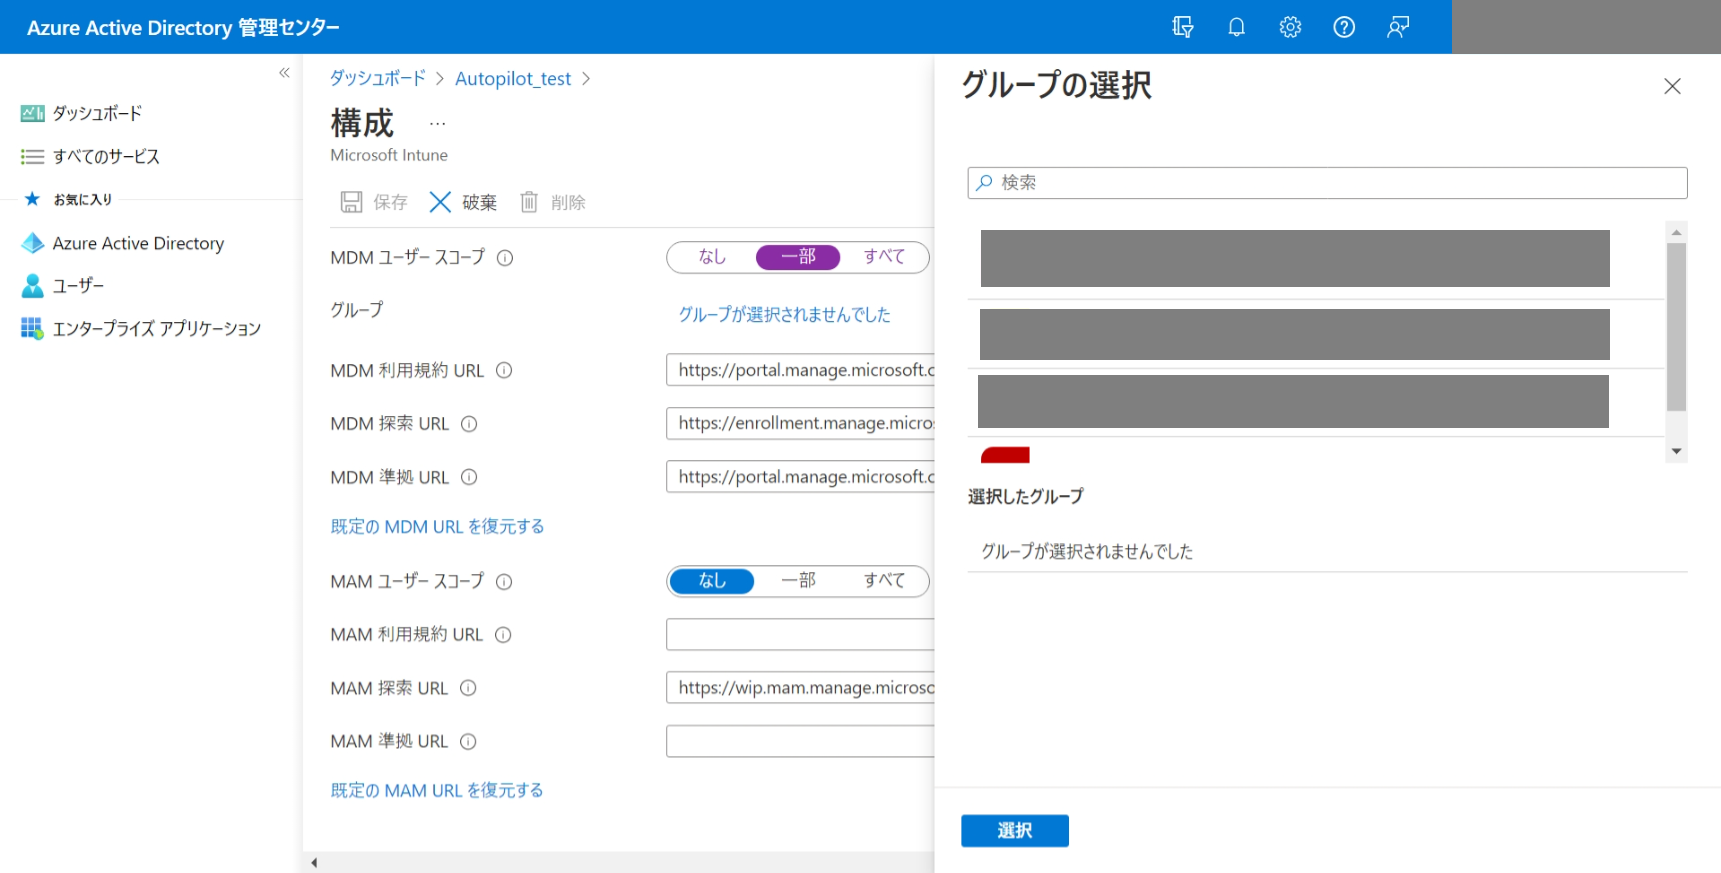The width and height of the screenshot is (1721, 873).
Task: Click the empty MAM 準拠 URL field
Action: pyautogui.click(x=800, y=741)
